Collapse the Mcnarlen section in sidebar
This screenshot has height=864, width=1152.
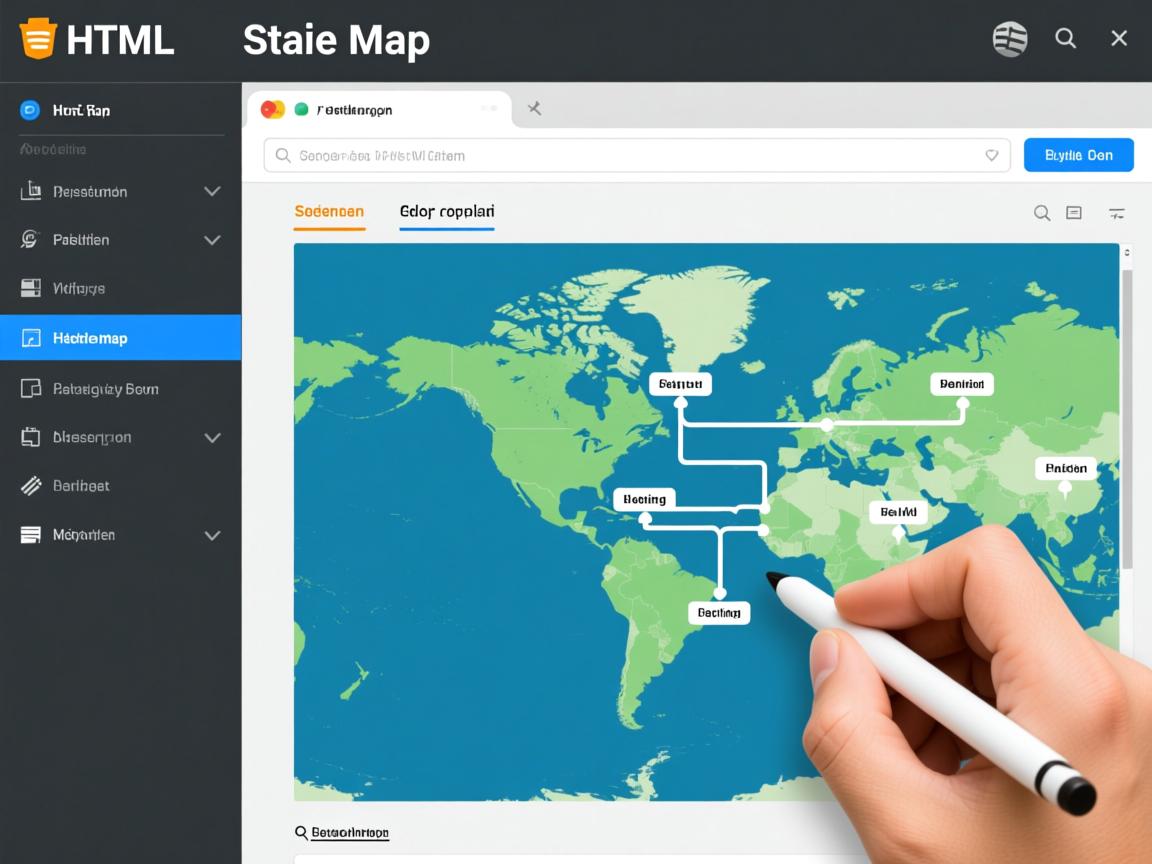tap(211, 535)
